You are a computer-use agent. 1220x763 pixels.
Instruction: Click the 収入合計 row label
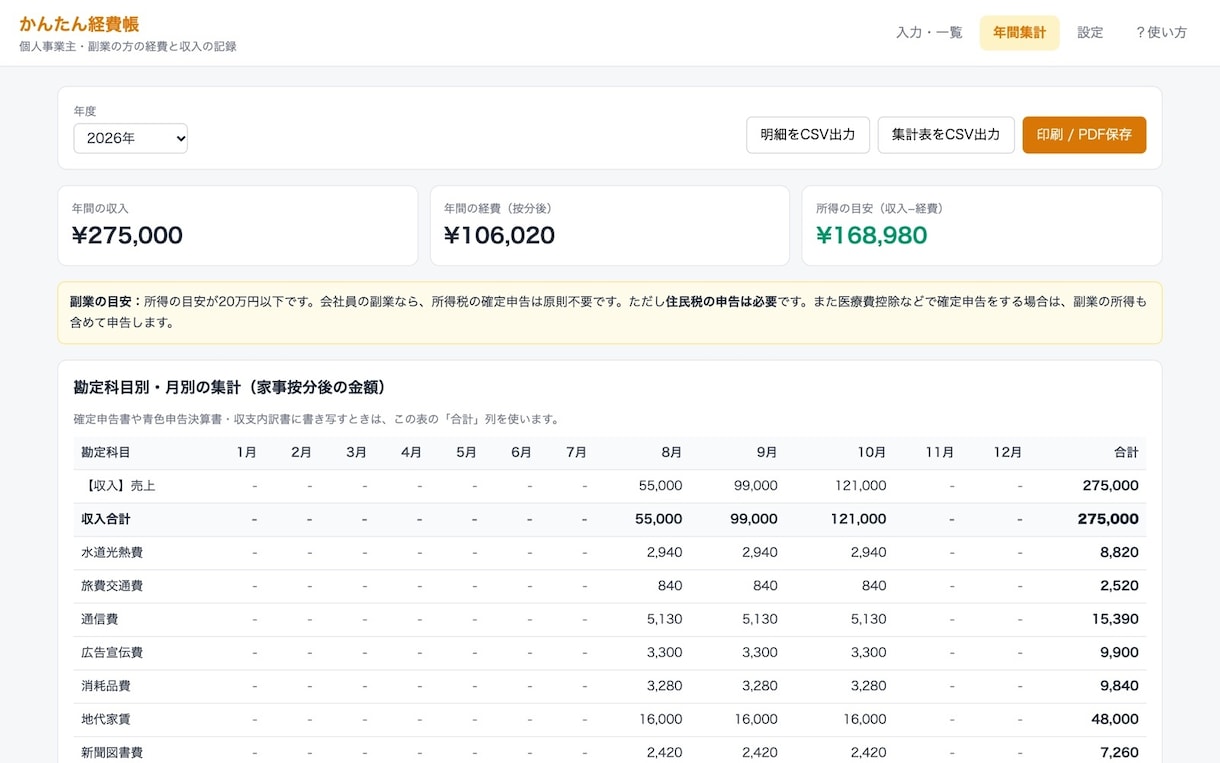tap(106, 519)
